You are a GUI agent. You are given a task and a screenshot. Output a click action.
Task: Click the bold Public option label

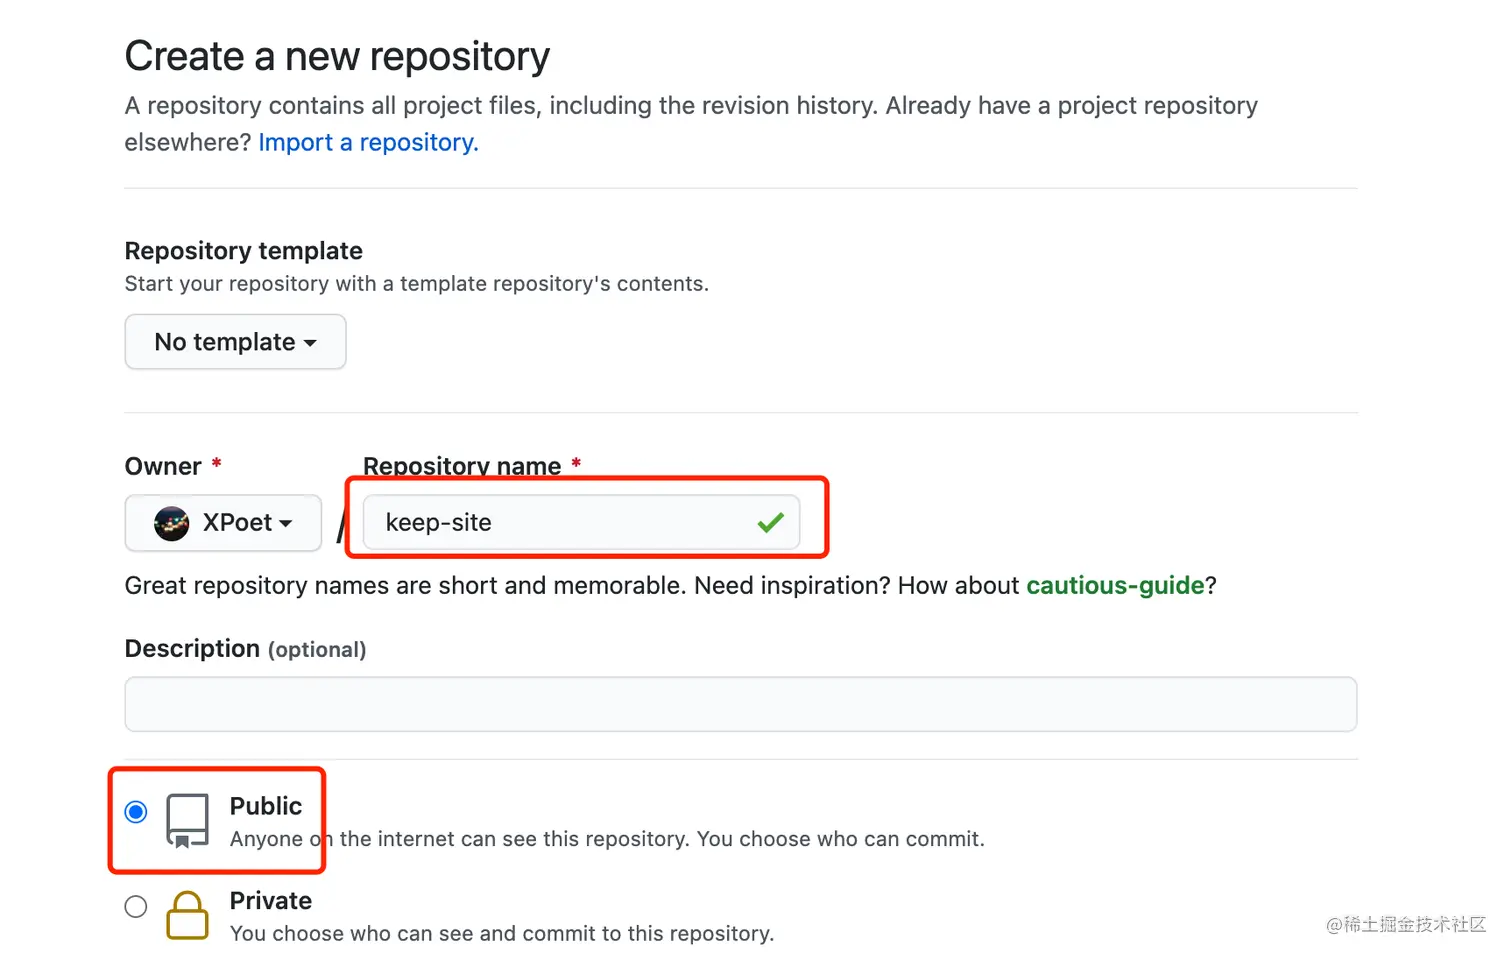[x=266, y=806]
